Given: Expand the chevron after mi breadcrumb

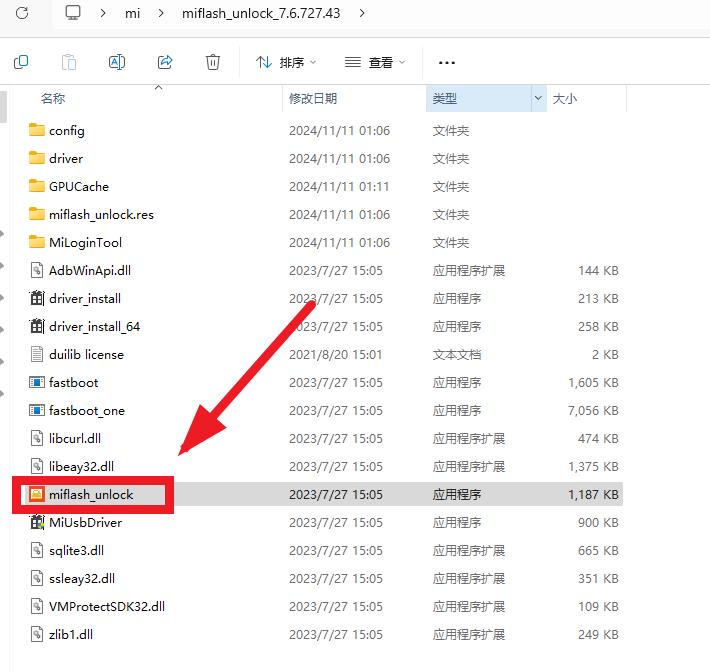Looking at the screenshot, I should (161, 13).
